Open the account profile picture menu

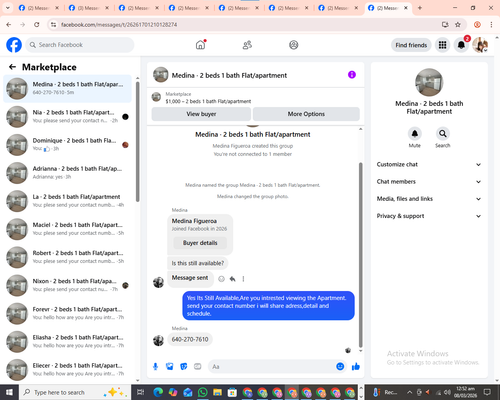pos(480,45)
